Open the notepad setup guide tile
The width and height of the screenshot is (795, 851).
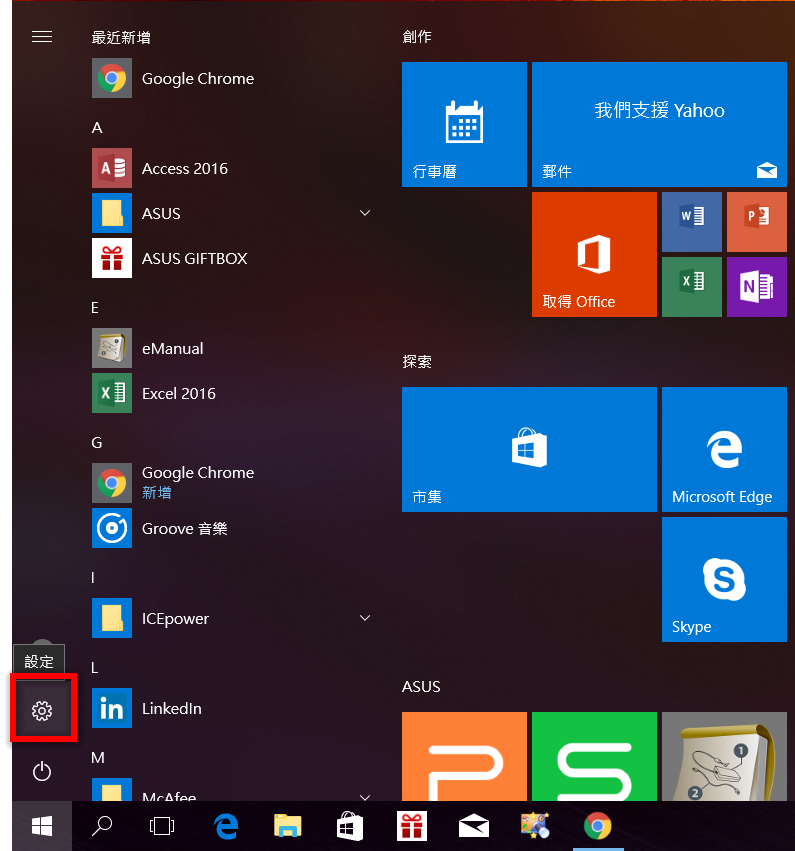(x=724, y=756)
